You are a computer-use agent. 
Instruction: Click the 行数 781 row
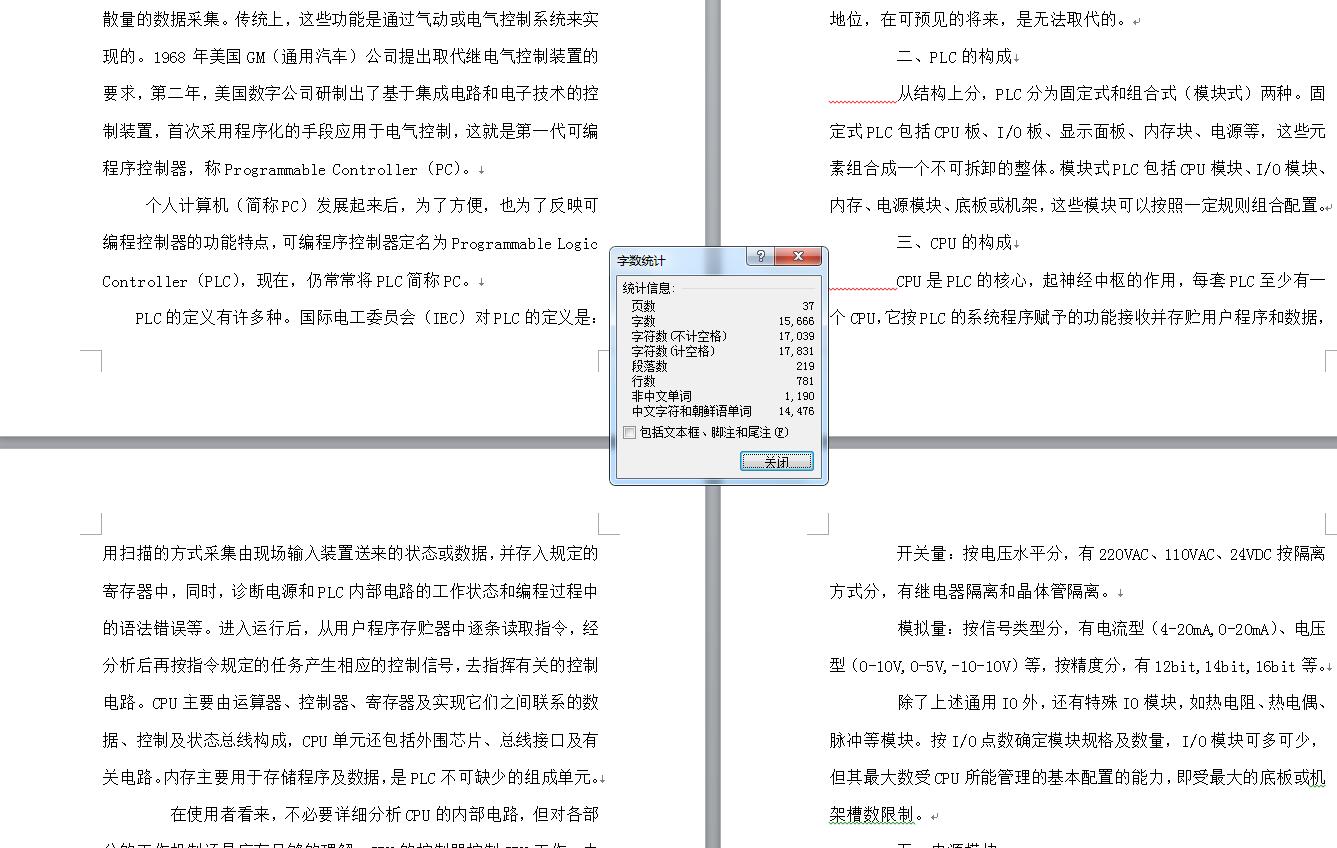pyautogui.click(x=722, y=381)
